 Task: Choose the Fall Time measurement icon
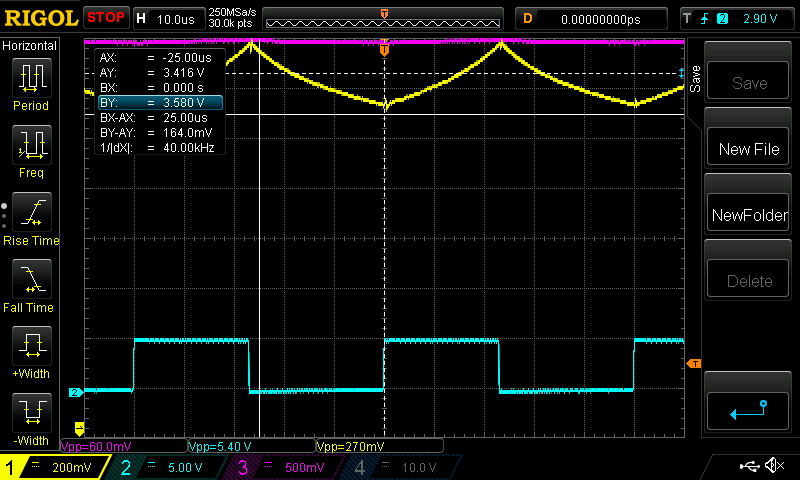(x=31, y=284)
